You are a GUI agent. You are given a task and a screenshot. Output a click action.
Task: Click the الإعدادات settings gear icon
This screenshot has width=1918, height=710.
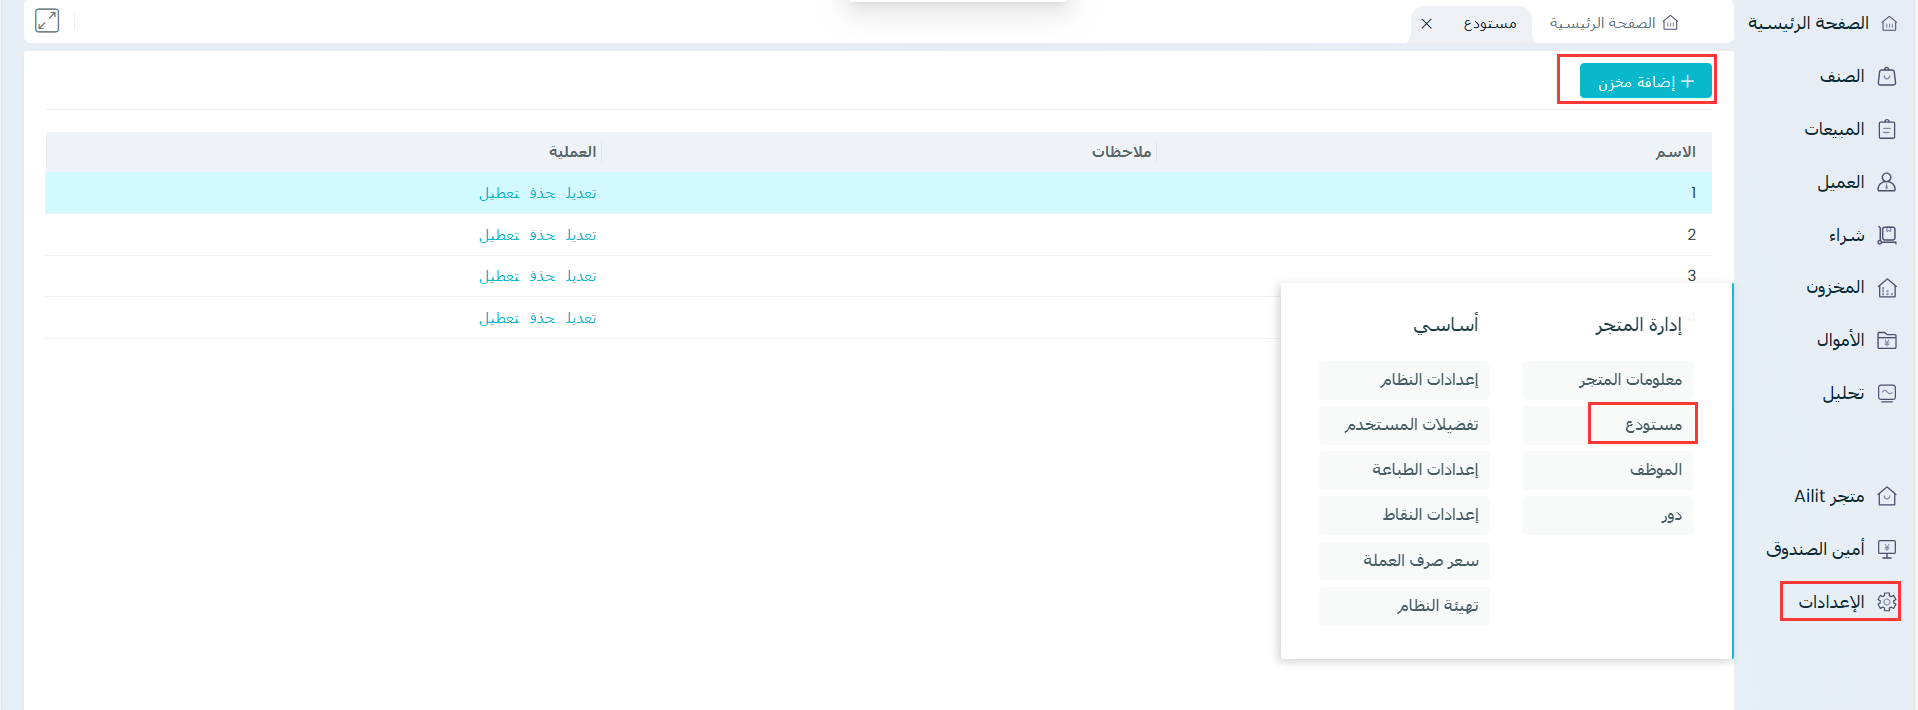click(1887, 602)
